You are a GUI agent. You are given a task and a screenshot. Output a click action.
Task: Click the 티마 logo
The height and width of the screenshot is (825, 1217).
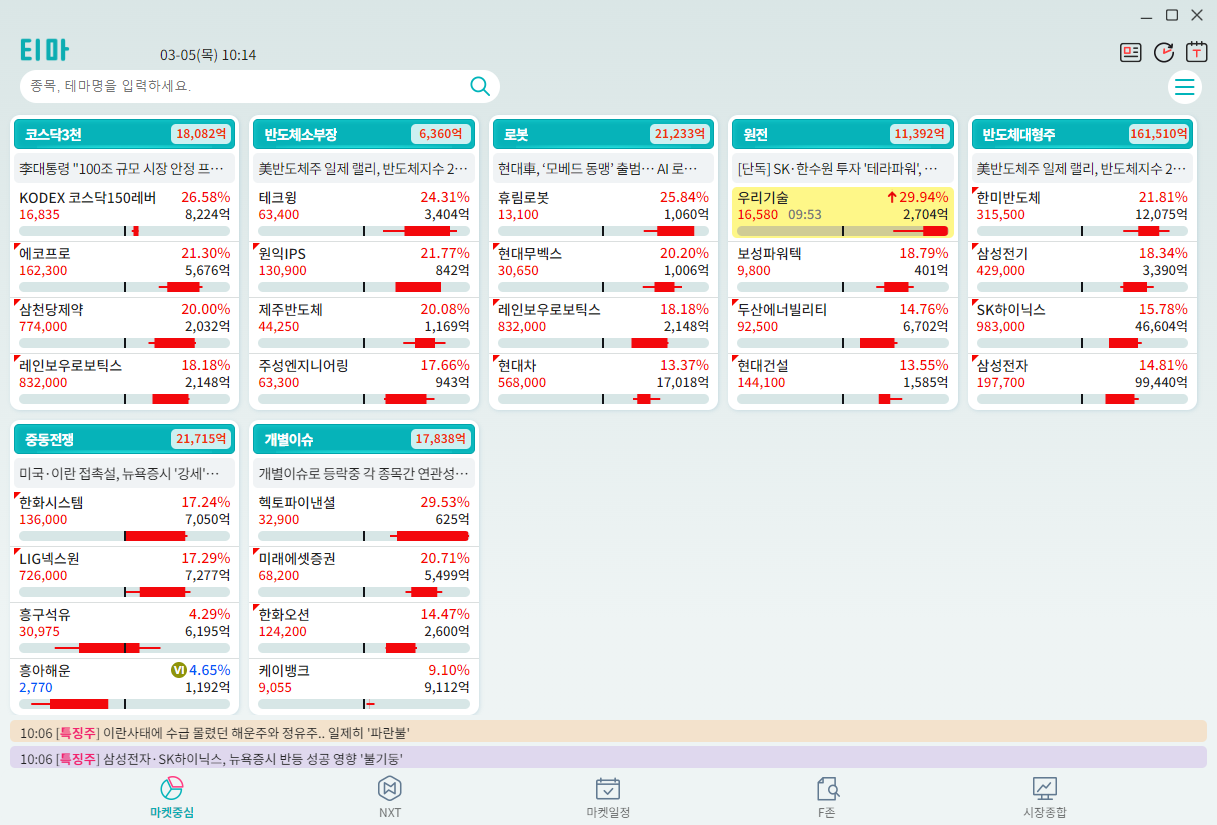point(44,50)
